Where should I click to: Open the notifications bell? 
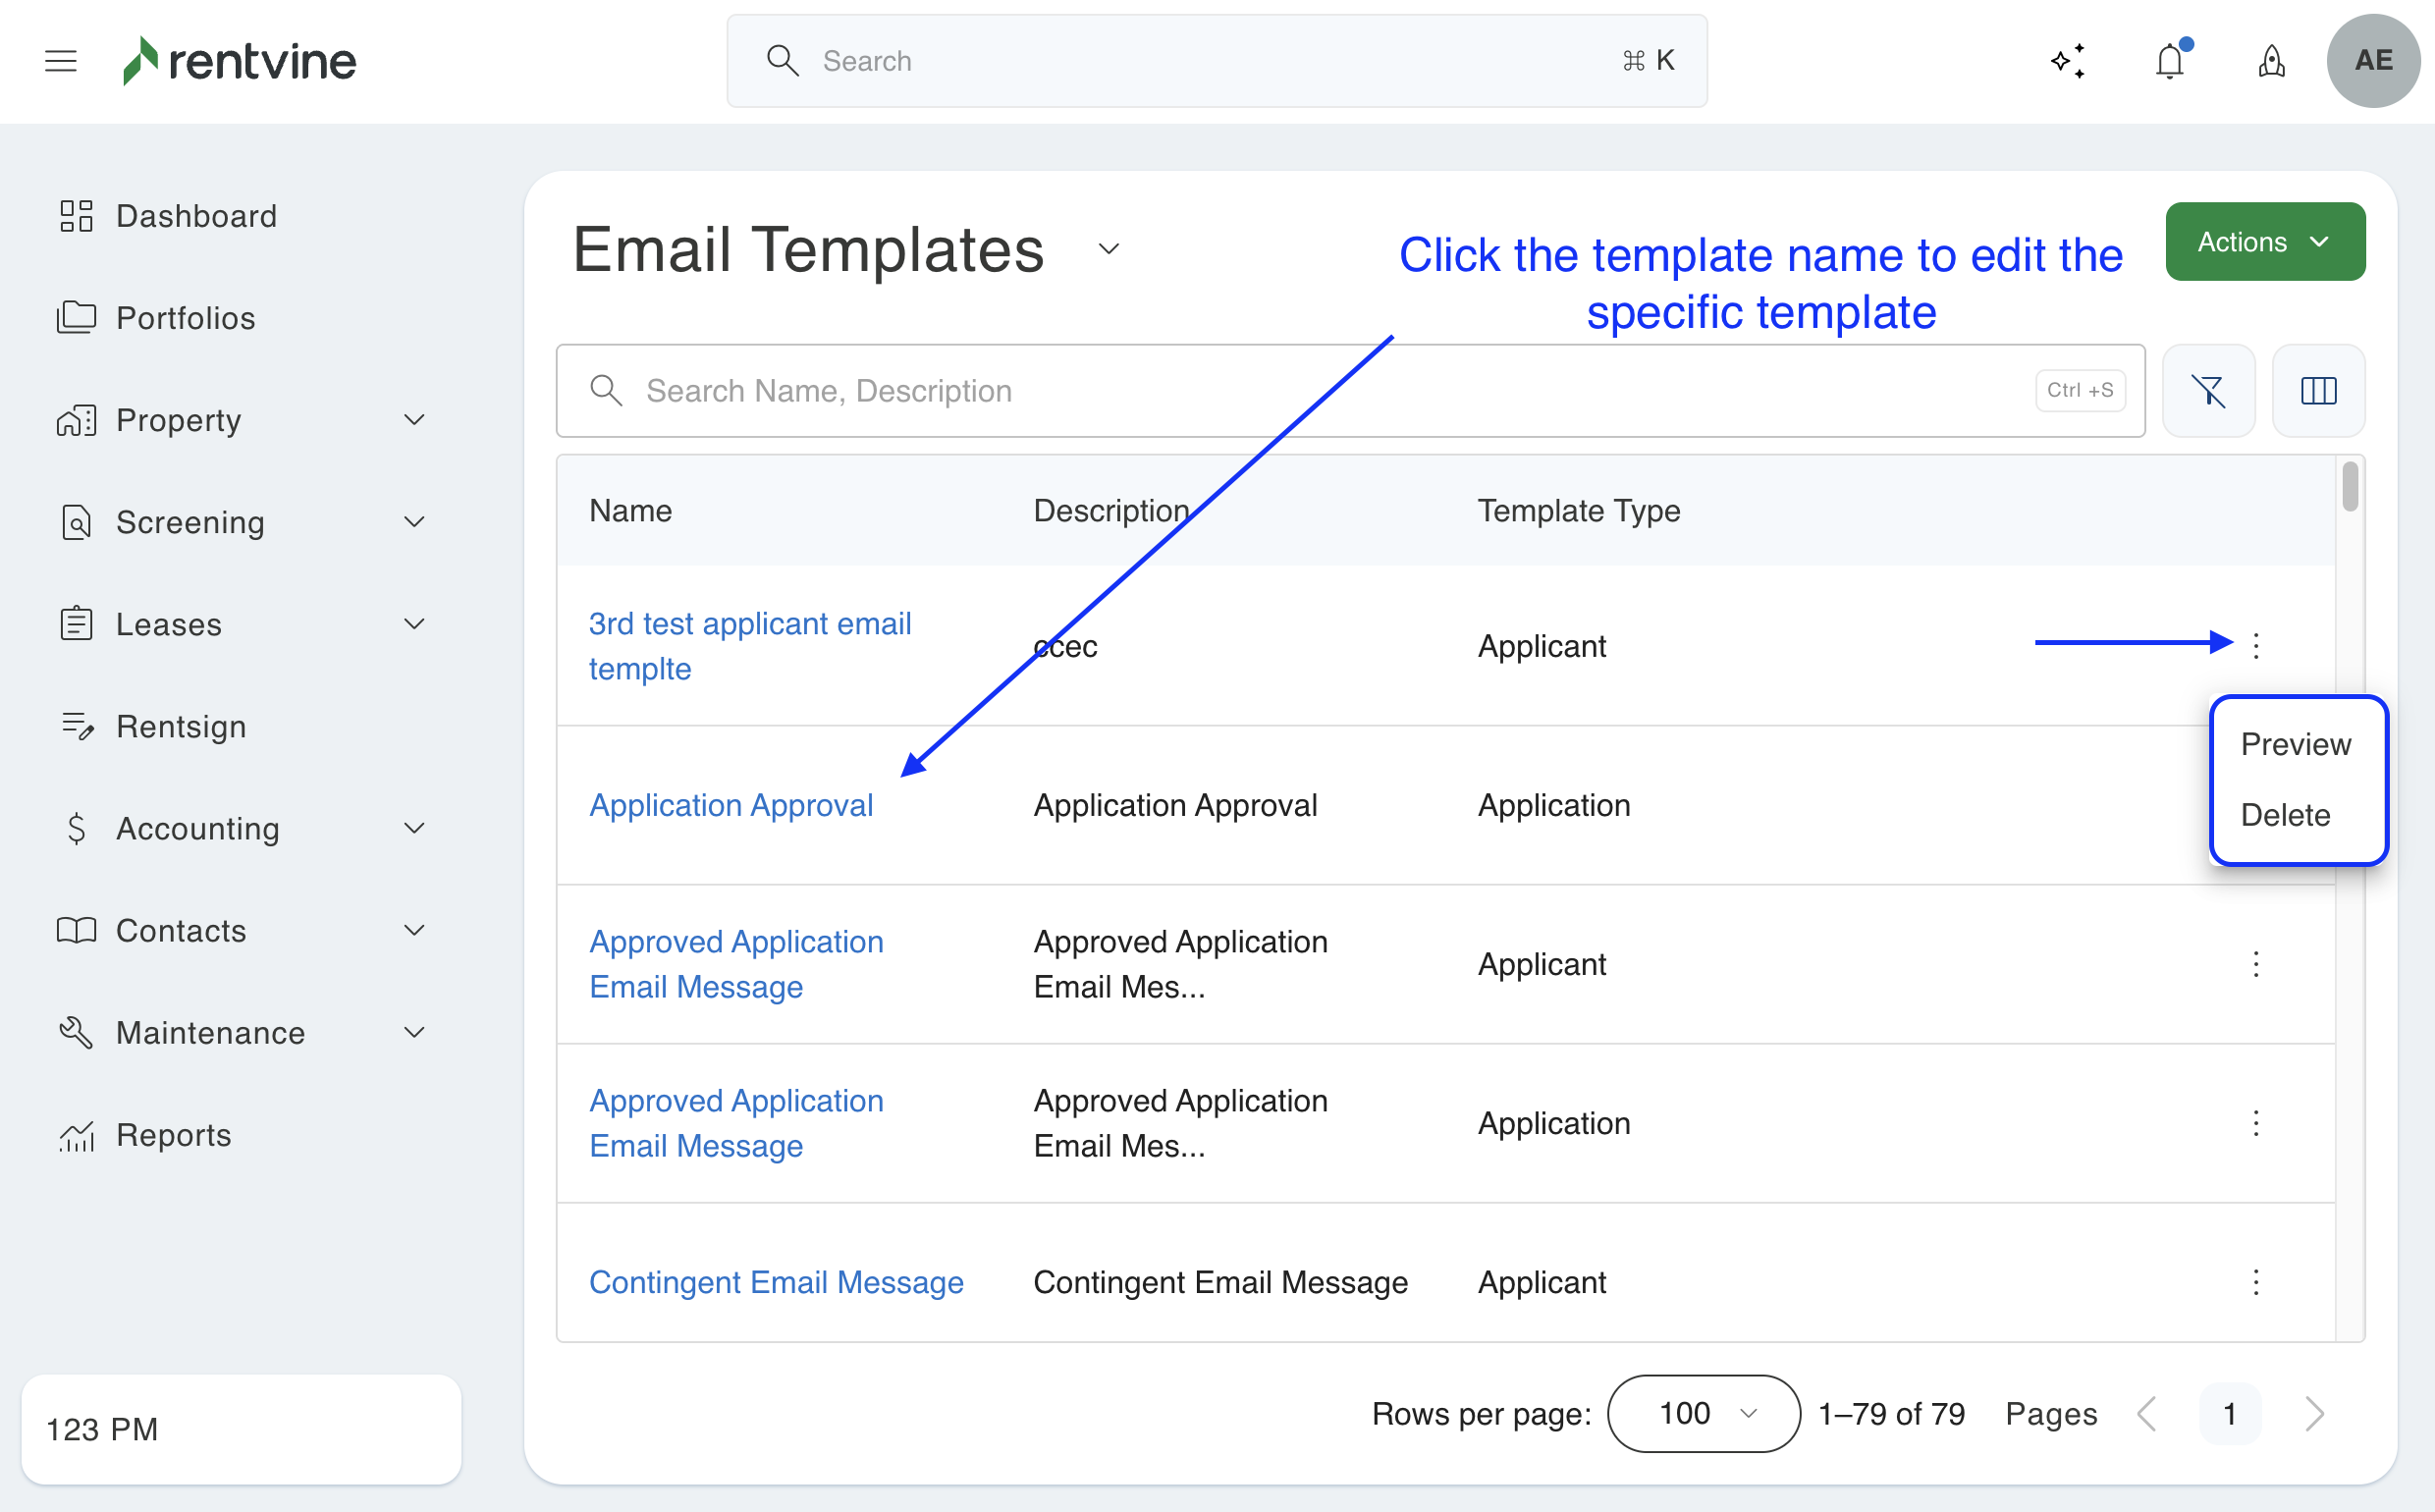click(x=2169, y=61)
